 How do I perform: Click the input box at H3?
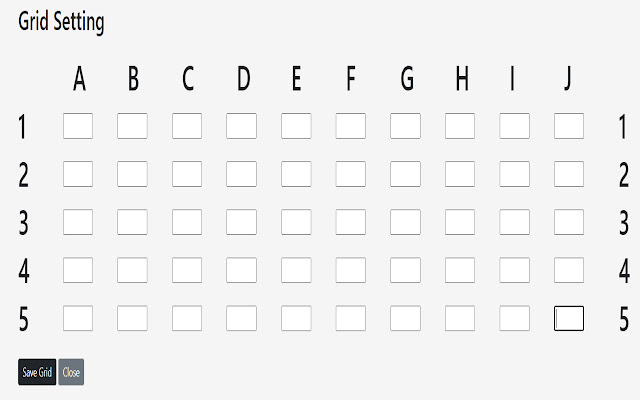point(460,222)
